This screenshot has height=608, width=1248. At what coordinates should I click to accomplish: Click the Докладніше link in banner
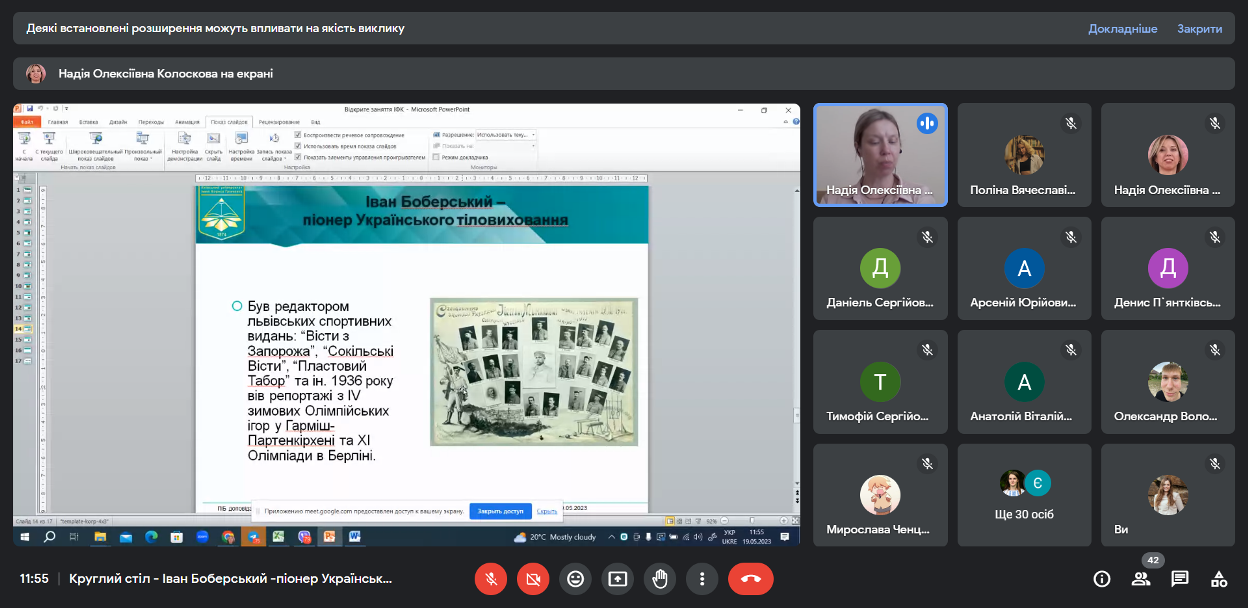pos(1122,29)
